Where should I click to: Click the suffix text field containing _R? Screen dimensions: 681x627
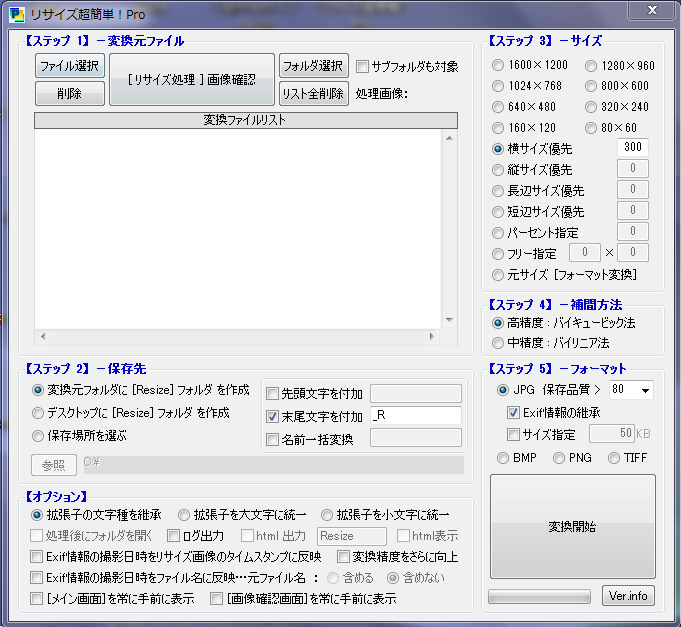click(x=416, y=416)
